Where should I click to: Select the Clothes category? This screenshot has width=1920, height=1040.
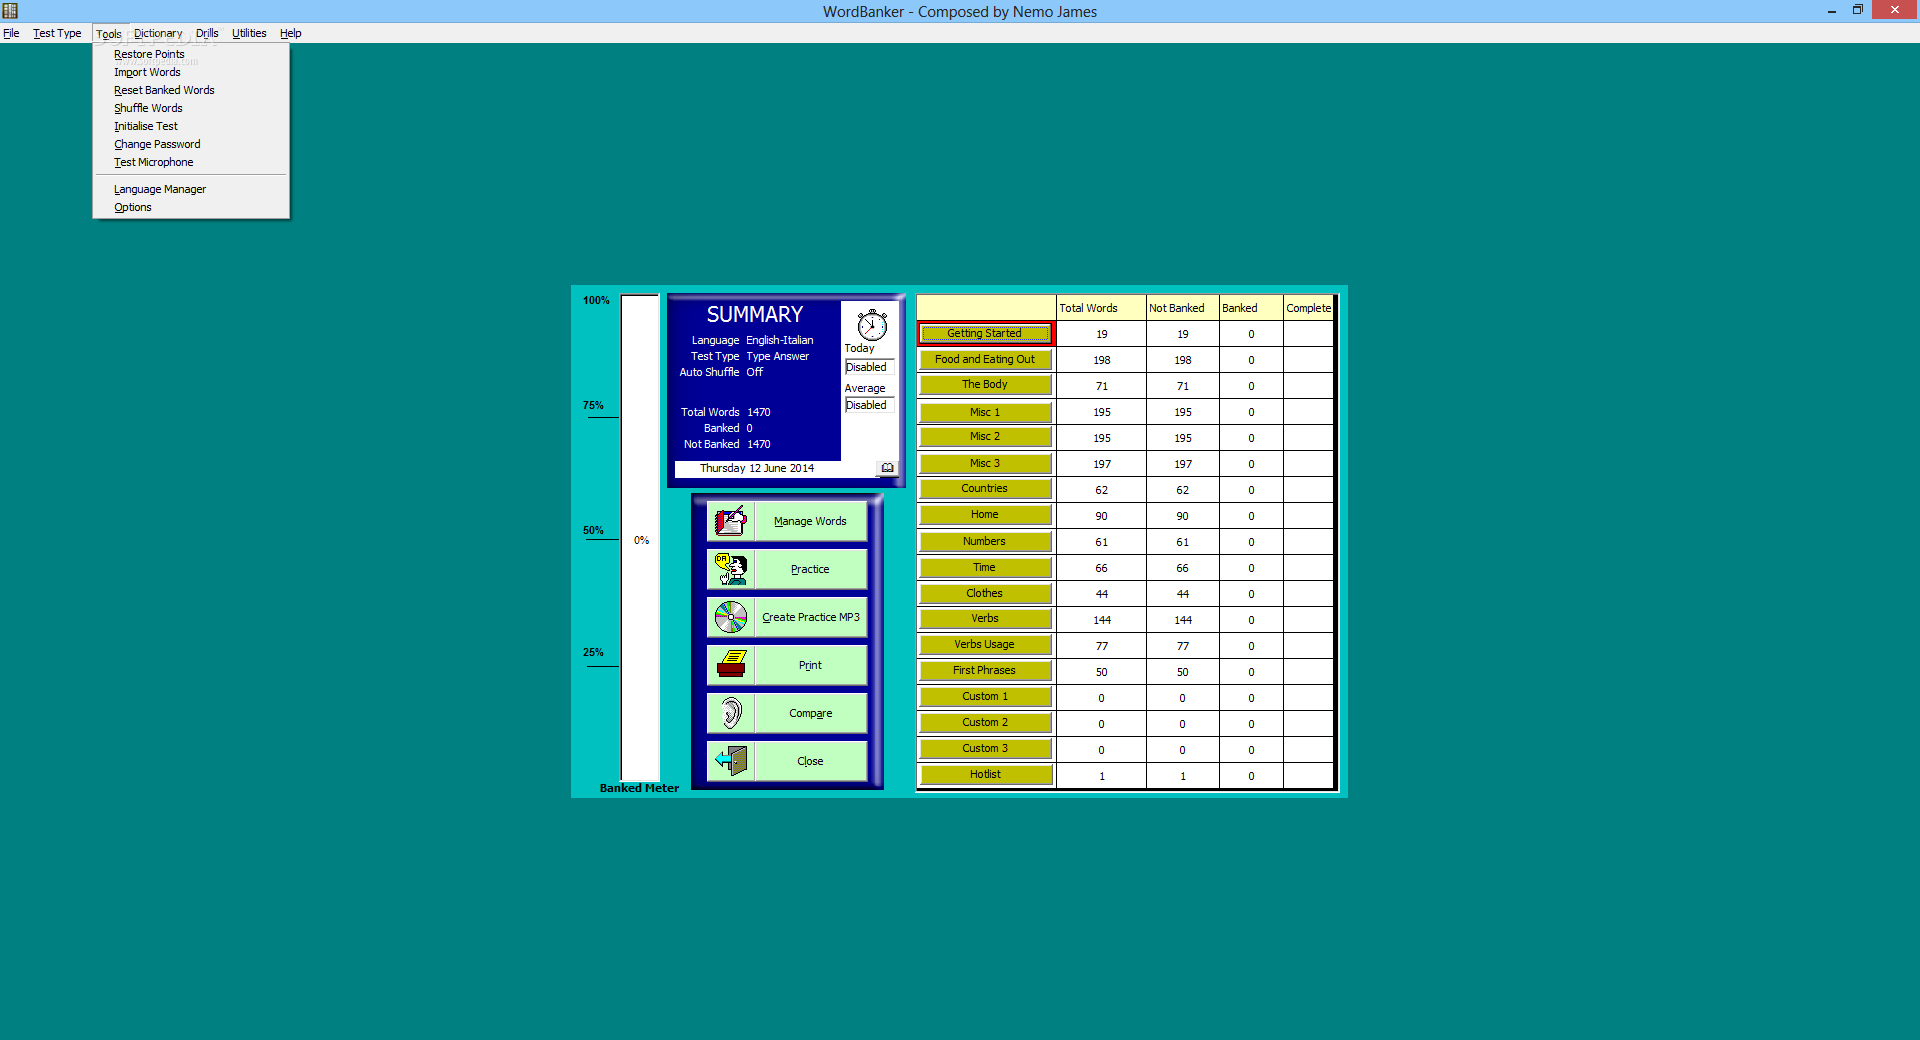[985, 593]
